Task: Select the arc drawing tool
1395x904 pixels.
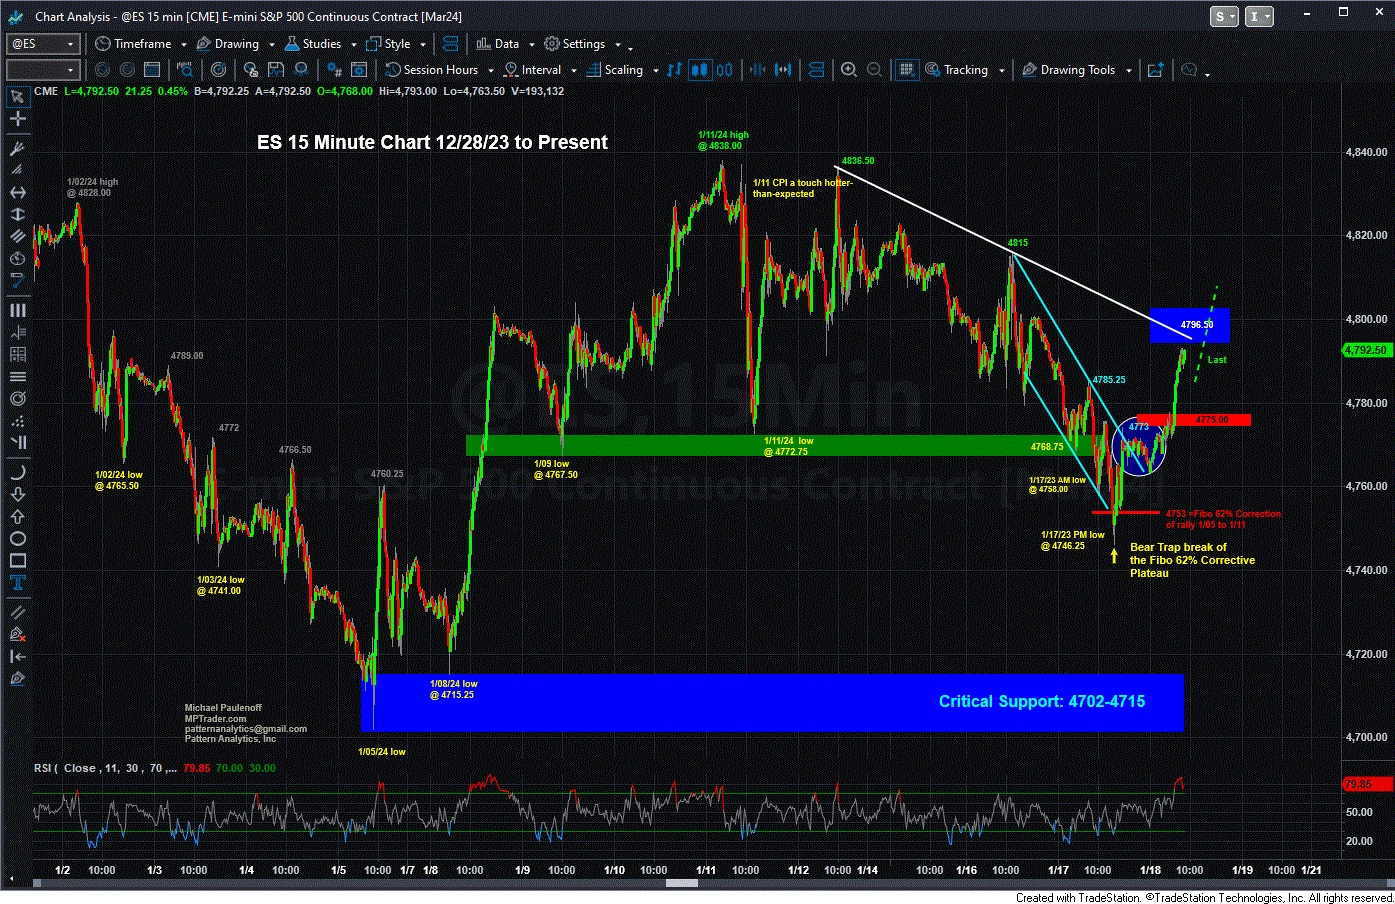Action: coord(17,472)
